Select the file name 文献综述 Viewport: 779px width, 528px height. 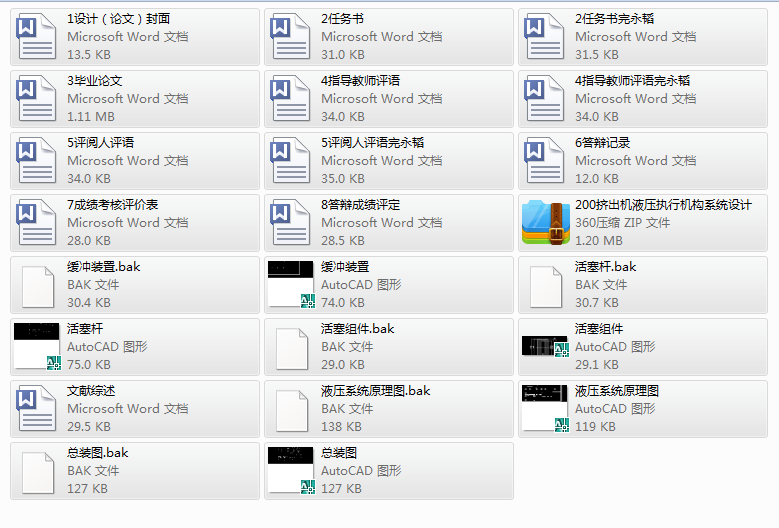91,391
